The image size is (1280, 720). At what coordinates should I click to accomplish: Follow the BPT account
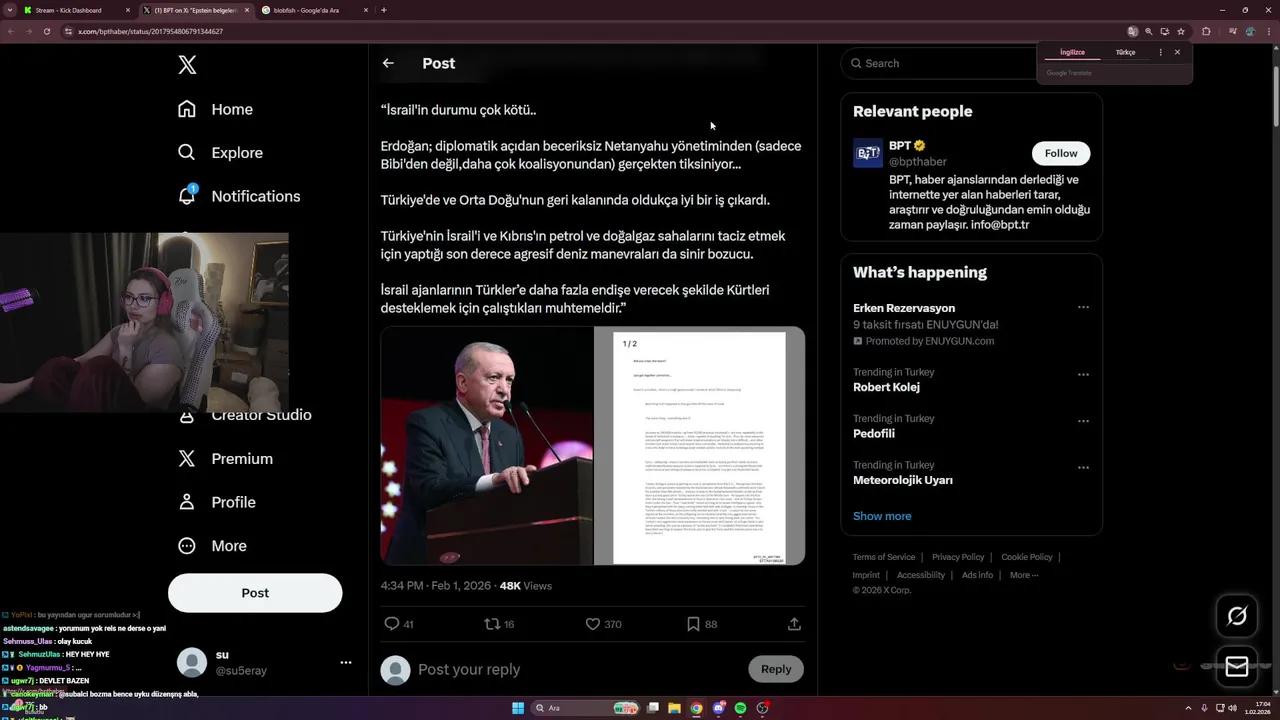(1060, 153)
